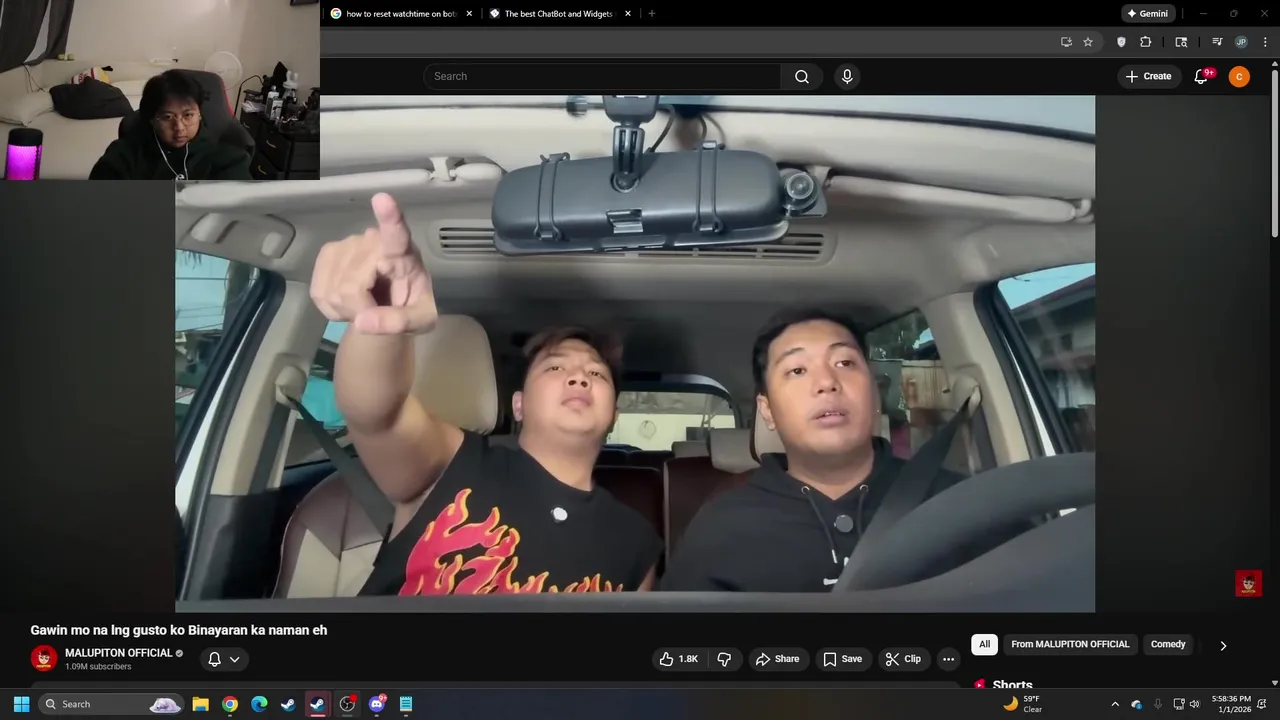The image size is (1280, 720).
Task: Open the Extensions puzzle icon
Action: pos(1146,42)
